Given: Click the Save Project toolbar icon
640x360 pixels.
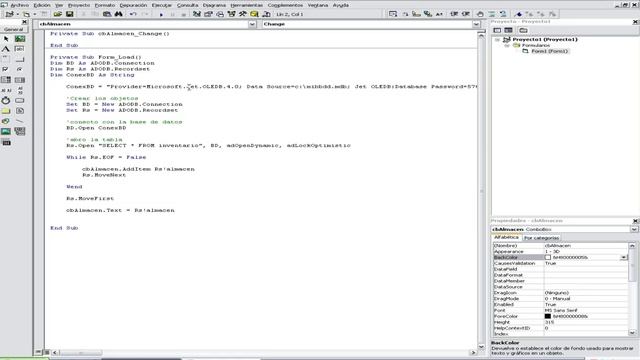Looking at the screenshot, I should pyautogui.click(x=69, y=14).
